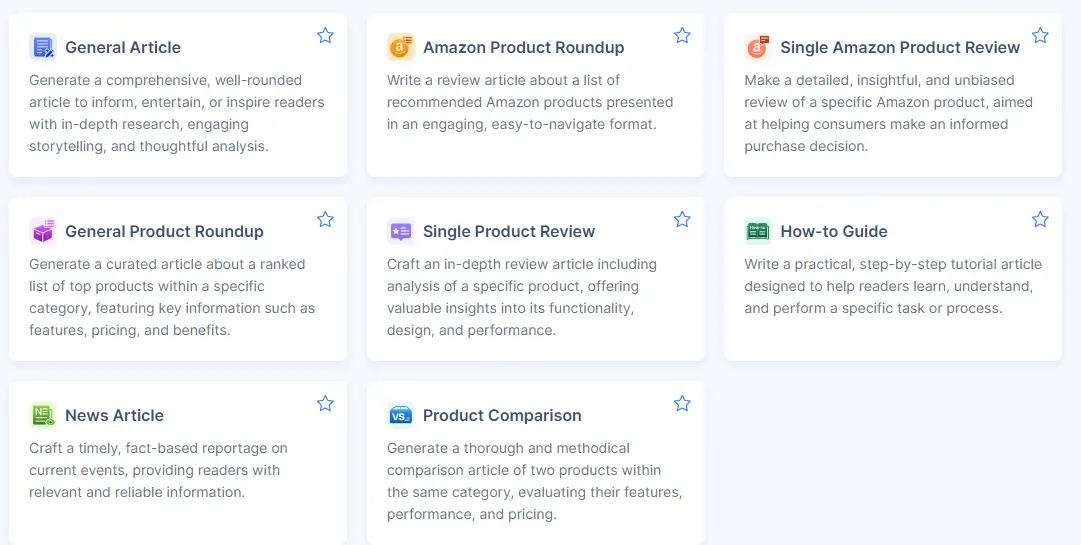This screenshot has width=1081, height=545.
Task: Favorite the General Article template star
Action: click(325, 36)
